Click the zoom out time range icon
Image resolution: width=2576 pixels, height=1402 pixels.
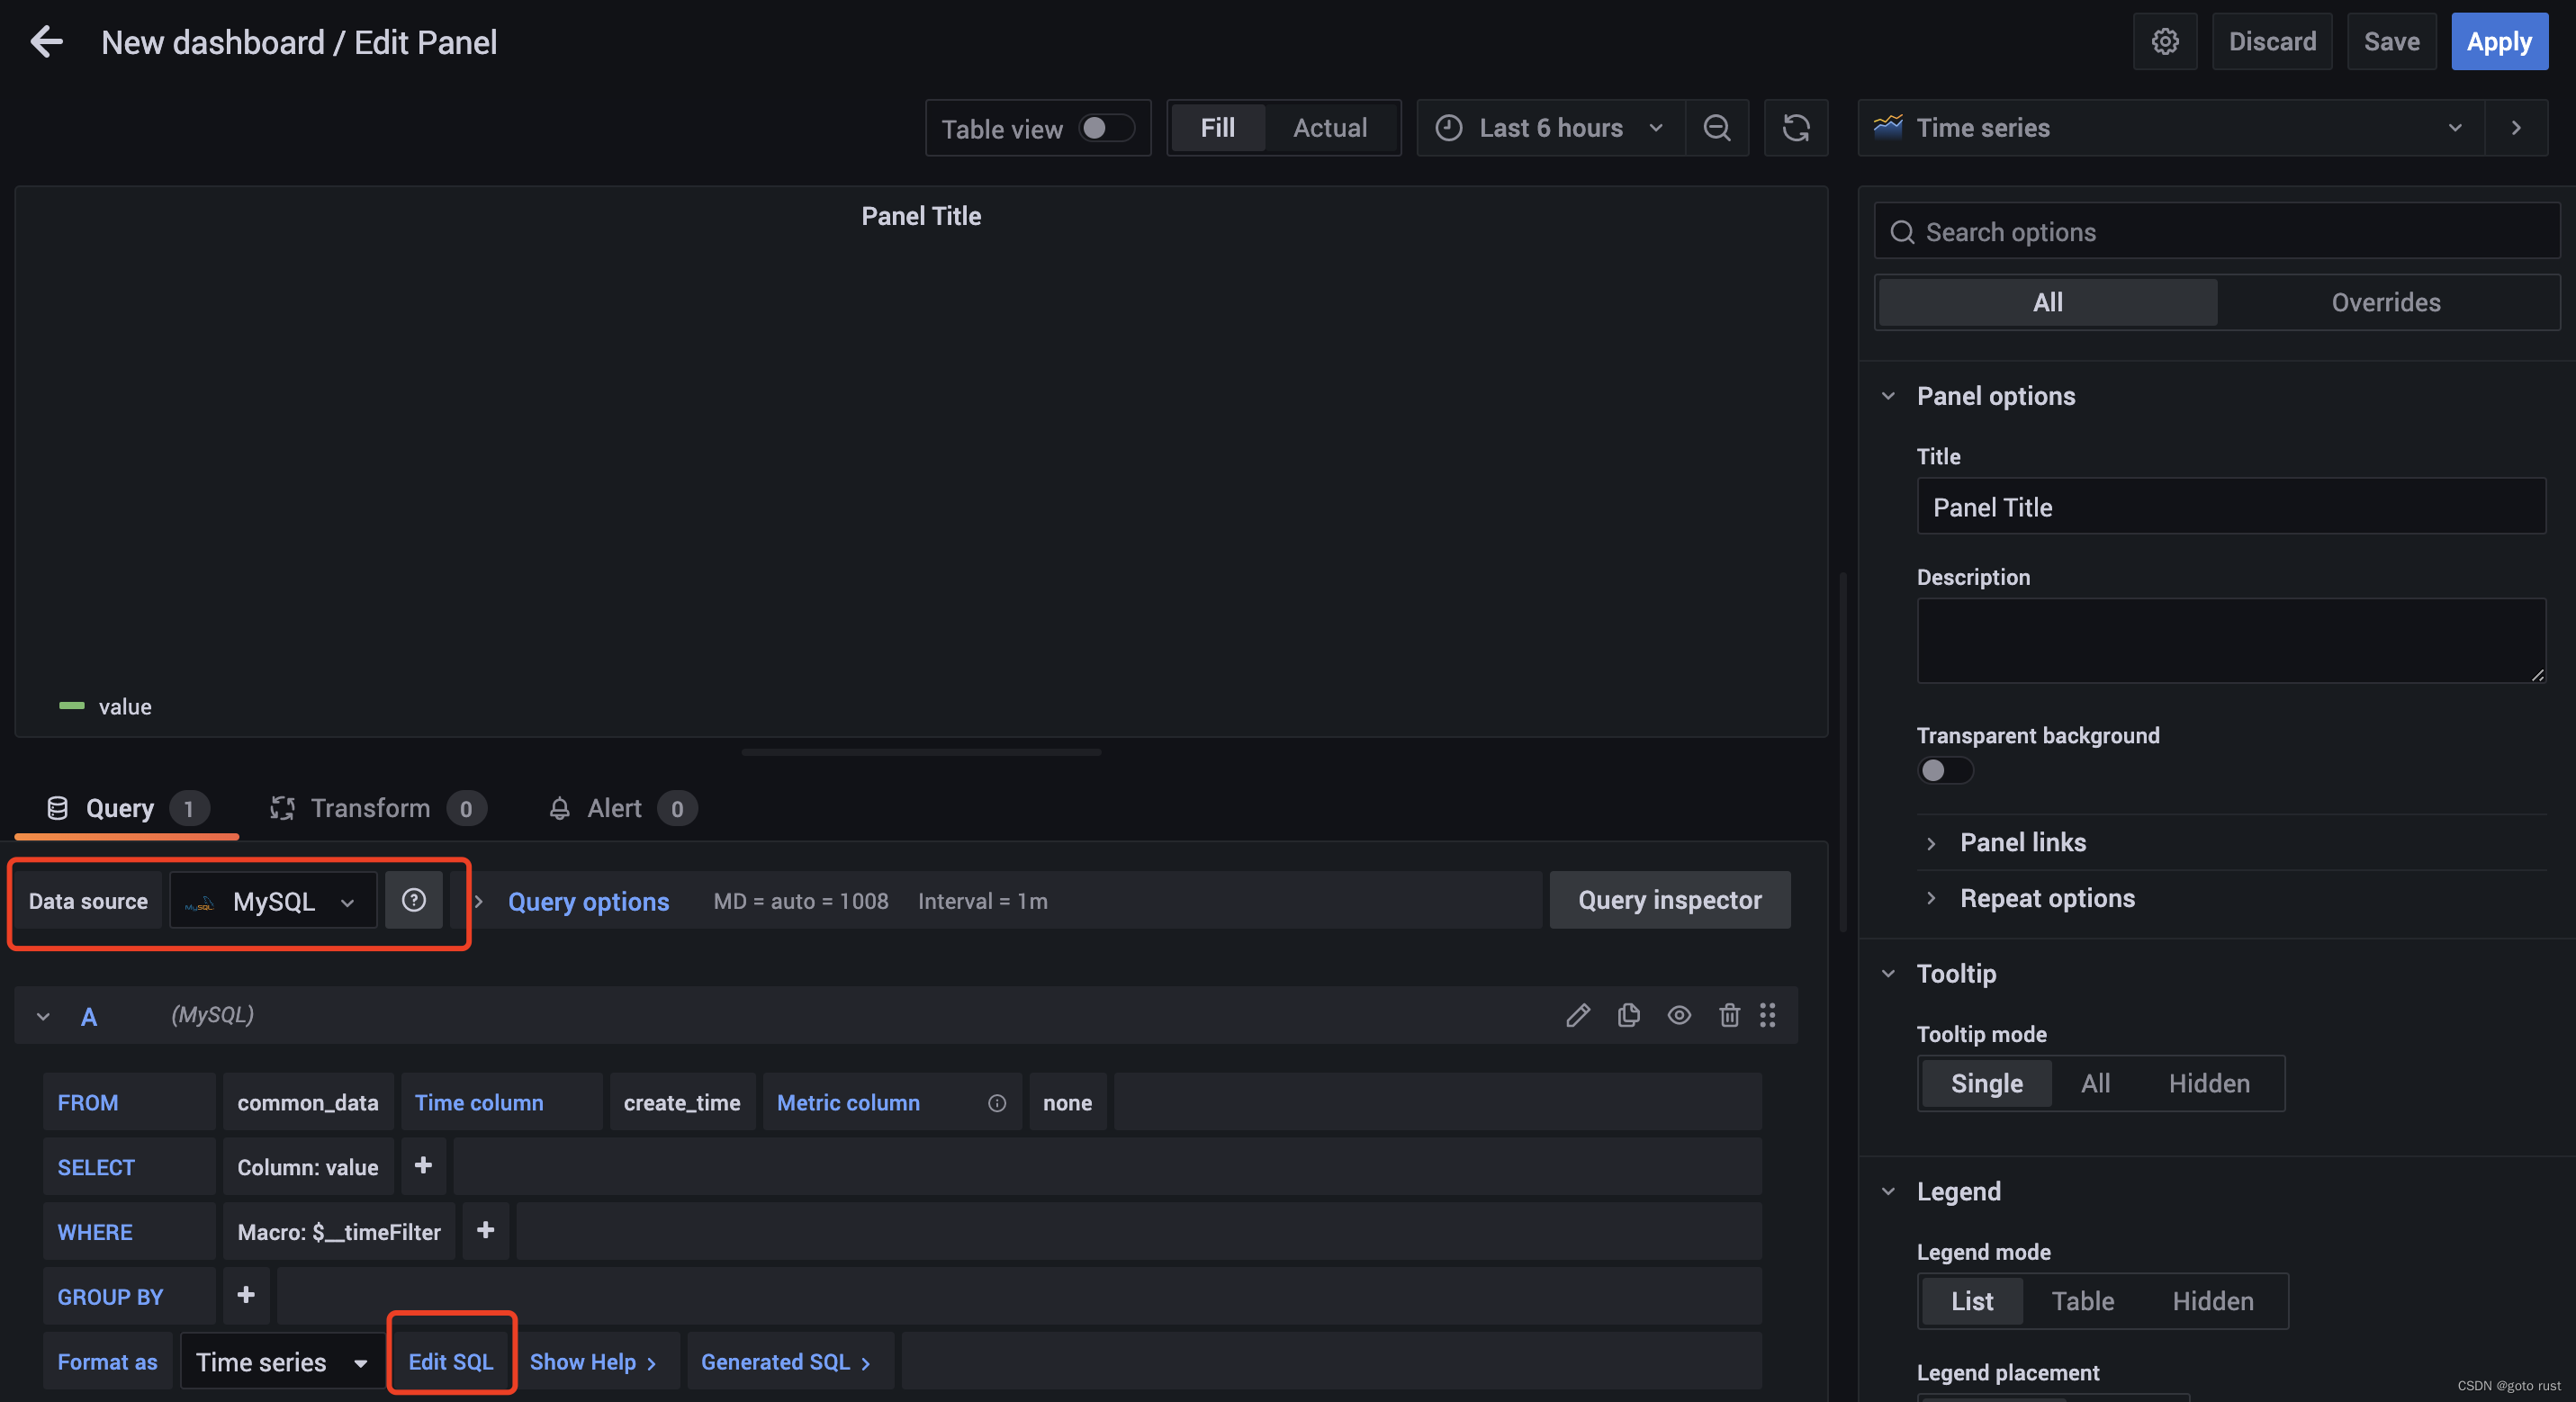(x=1716, y=128)
